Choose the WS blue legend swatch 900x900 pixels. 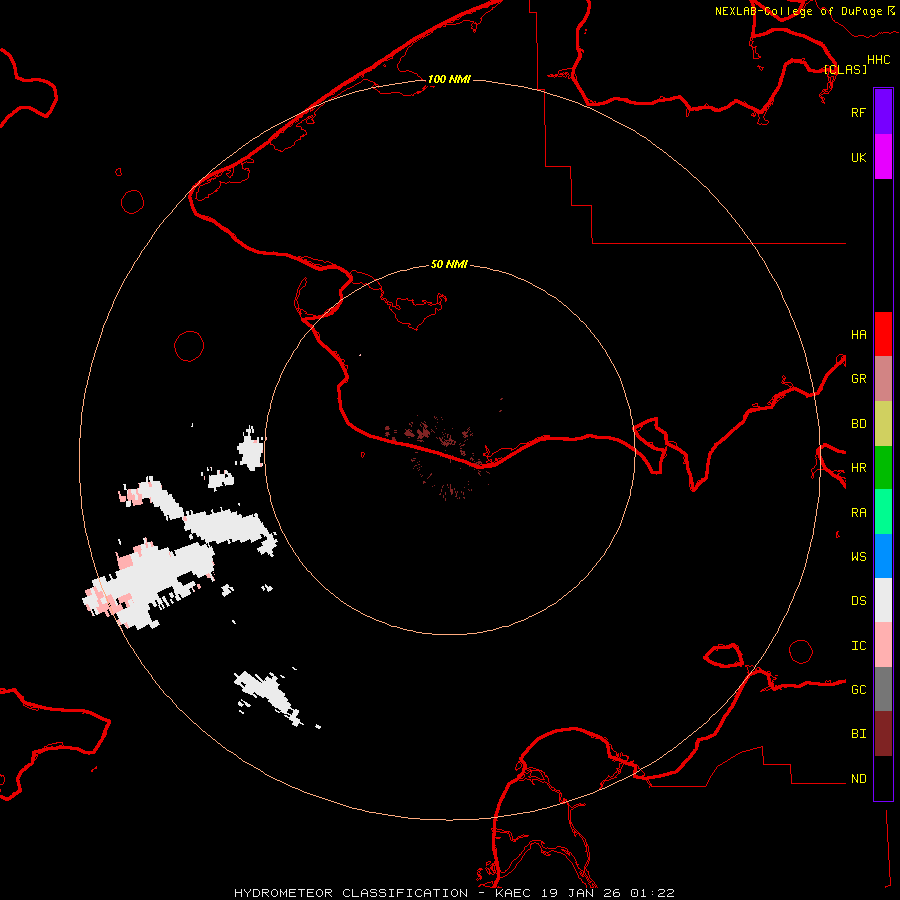(x=883, y=556)
